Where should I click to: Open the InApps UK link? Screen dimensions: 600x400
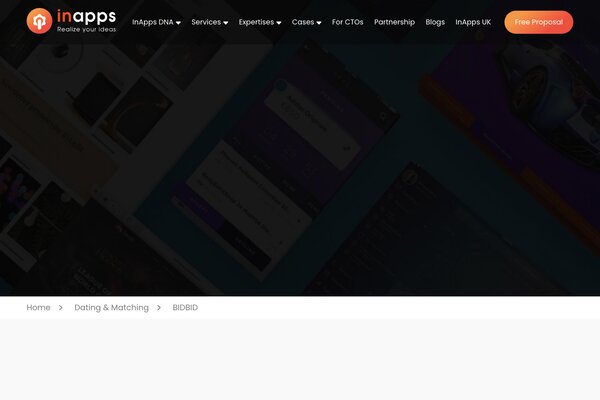pyautogui.click(x=473, y=22)
